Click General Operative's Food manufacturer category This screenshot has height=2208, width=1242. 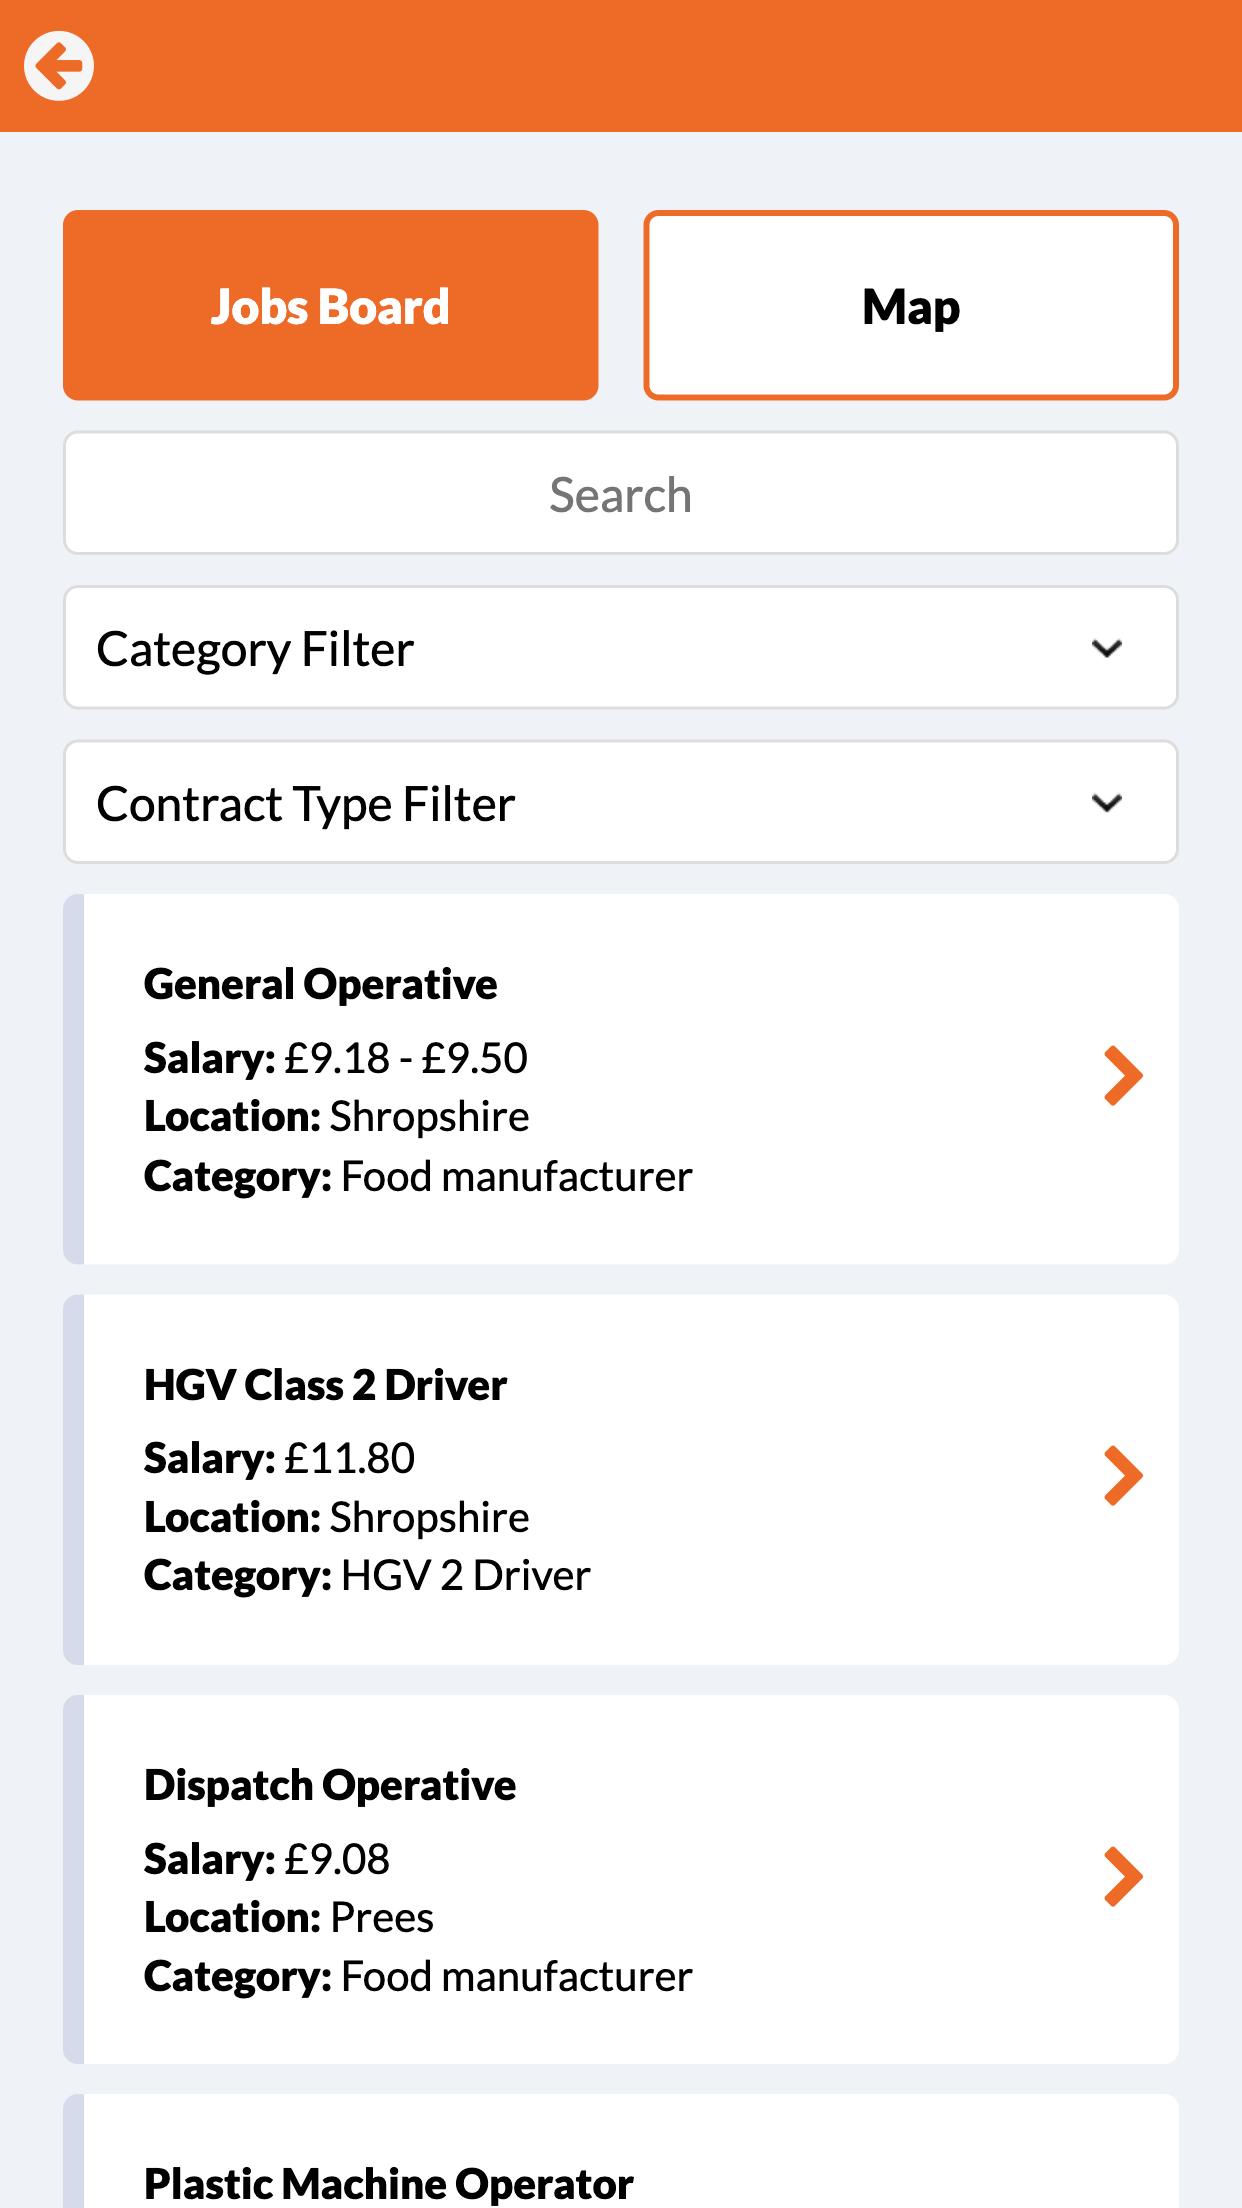coord(516,1176)
